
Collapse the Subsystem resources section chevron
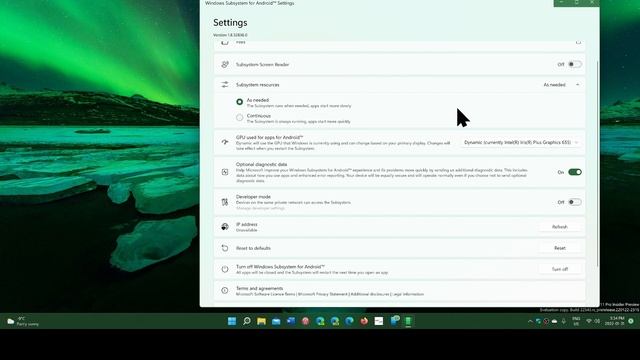578,85
